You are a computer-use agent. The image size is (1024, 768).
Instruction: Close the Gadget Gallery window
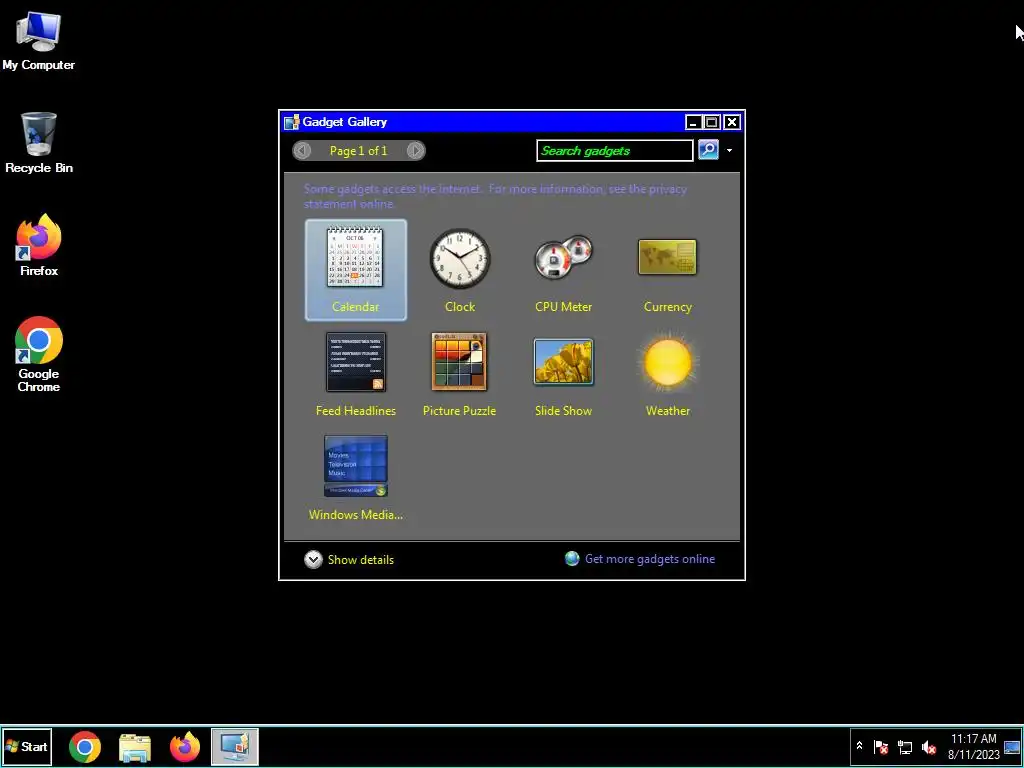(x=732, y=122)
